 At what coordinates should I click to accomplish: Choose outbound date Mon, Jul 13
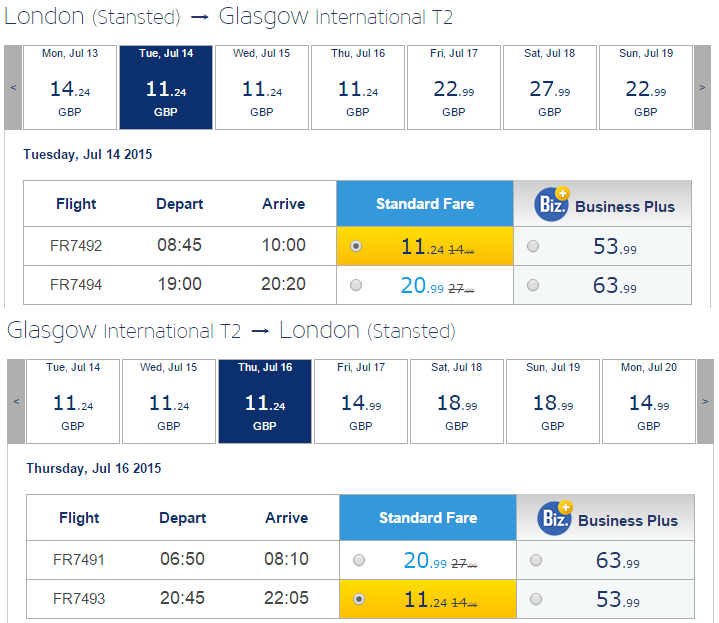point(70,87)
